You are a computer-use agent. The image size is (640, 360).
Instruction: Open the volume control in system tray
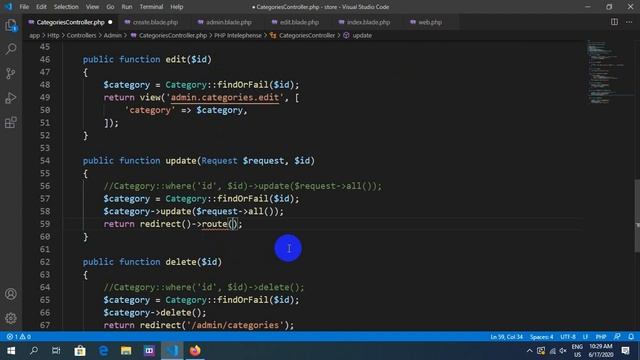[563, 351]
